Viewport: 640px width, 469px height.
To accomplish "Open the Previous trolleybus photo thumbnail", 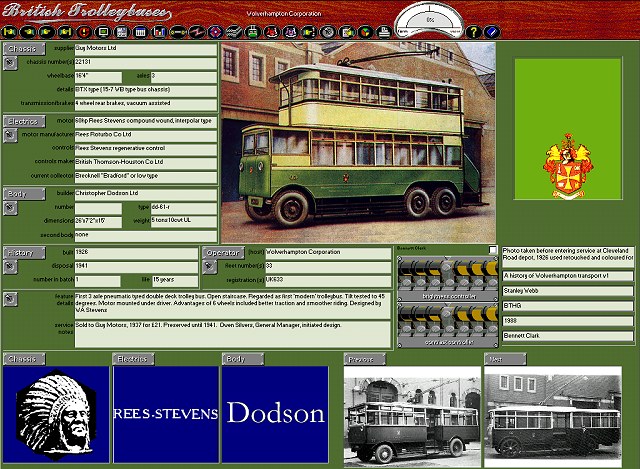I will [412, 416].
